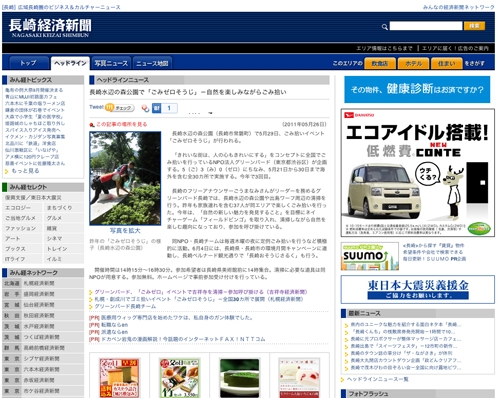The height and width of the screenshot is (398, 500).
Task: Click the 長崎経済新聞 logo
Action: (50, 28)
